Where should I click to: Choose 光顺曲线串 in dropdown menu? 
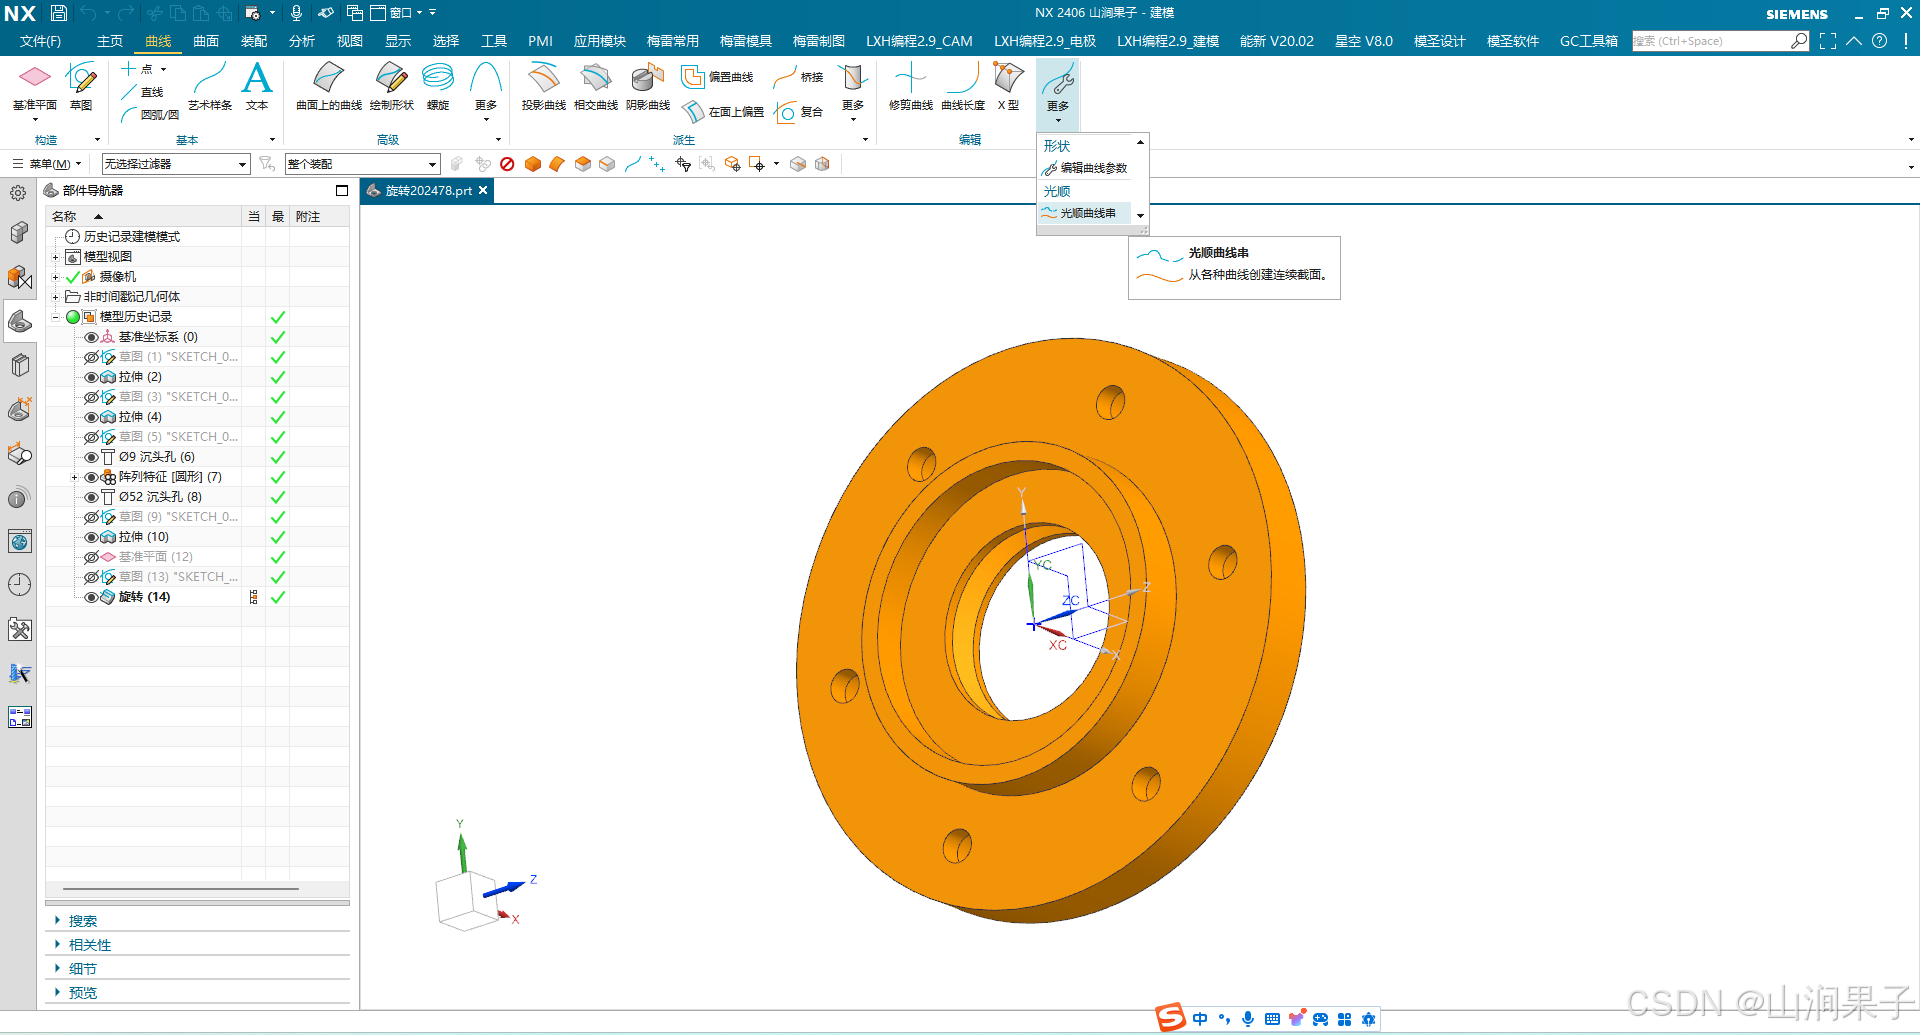[1086, 213]
